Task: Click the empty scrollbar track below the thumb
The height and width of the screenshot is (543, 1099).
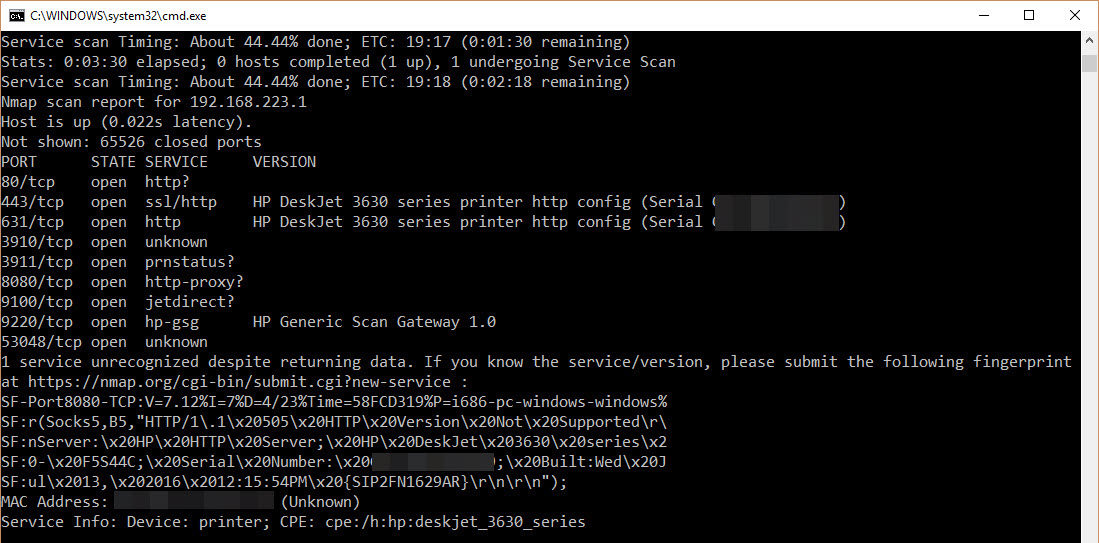Action: pos(1089,300)
